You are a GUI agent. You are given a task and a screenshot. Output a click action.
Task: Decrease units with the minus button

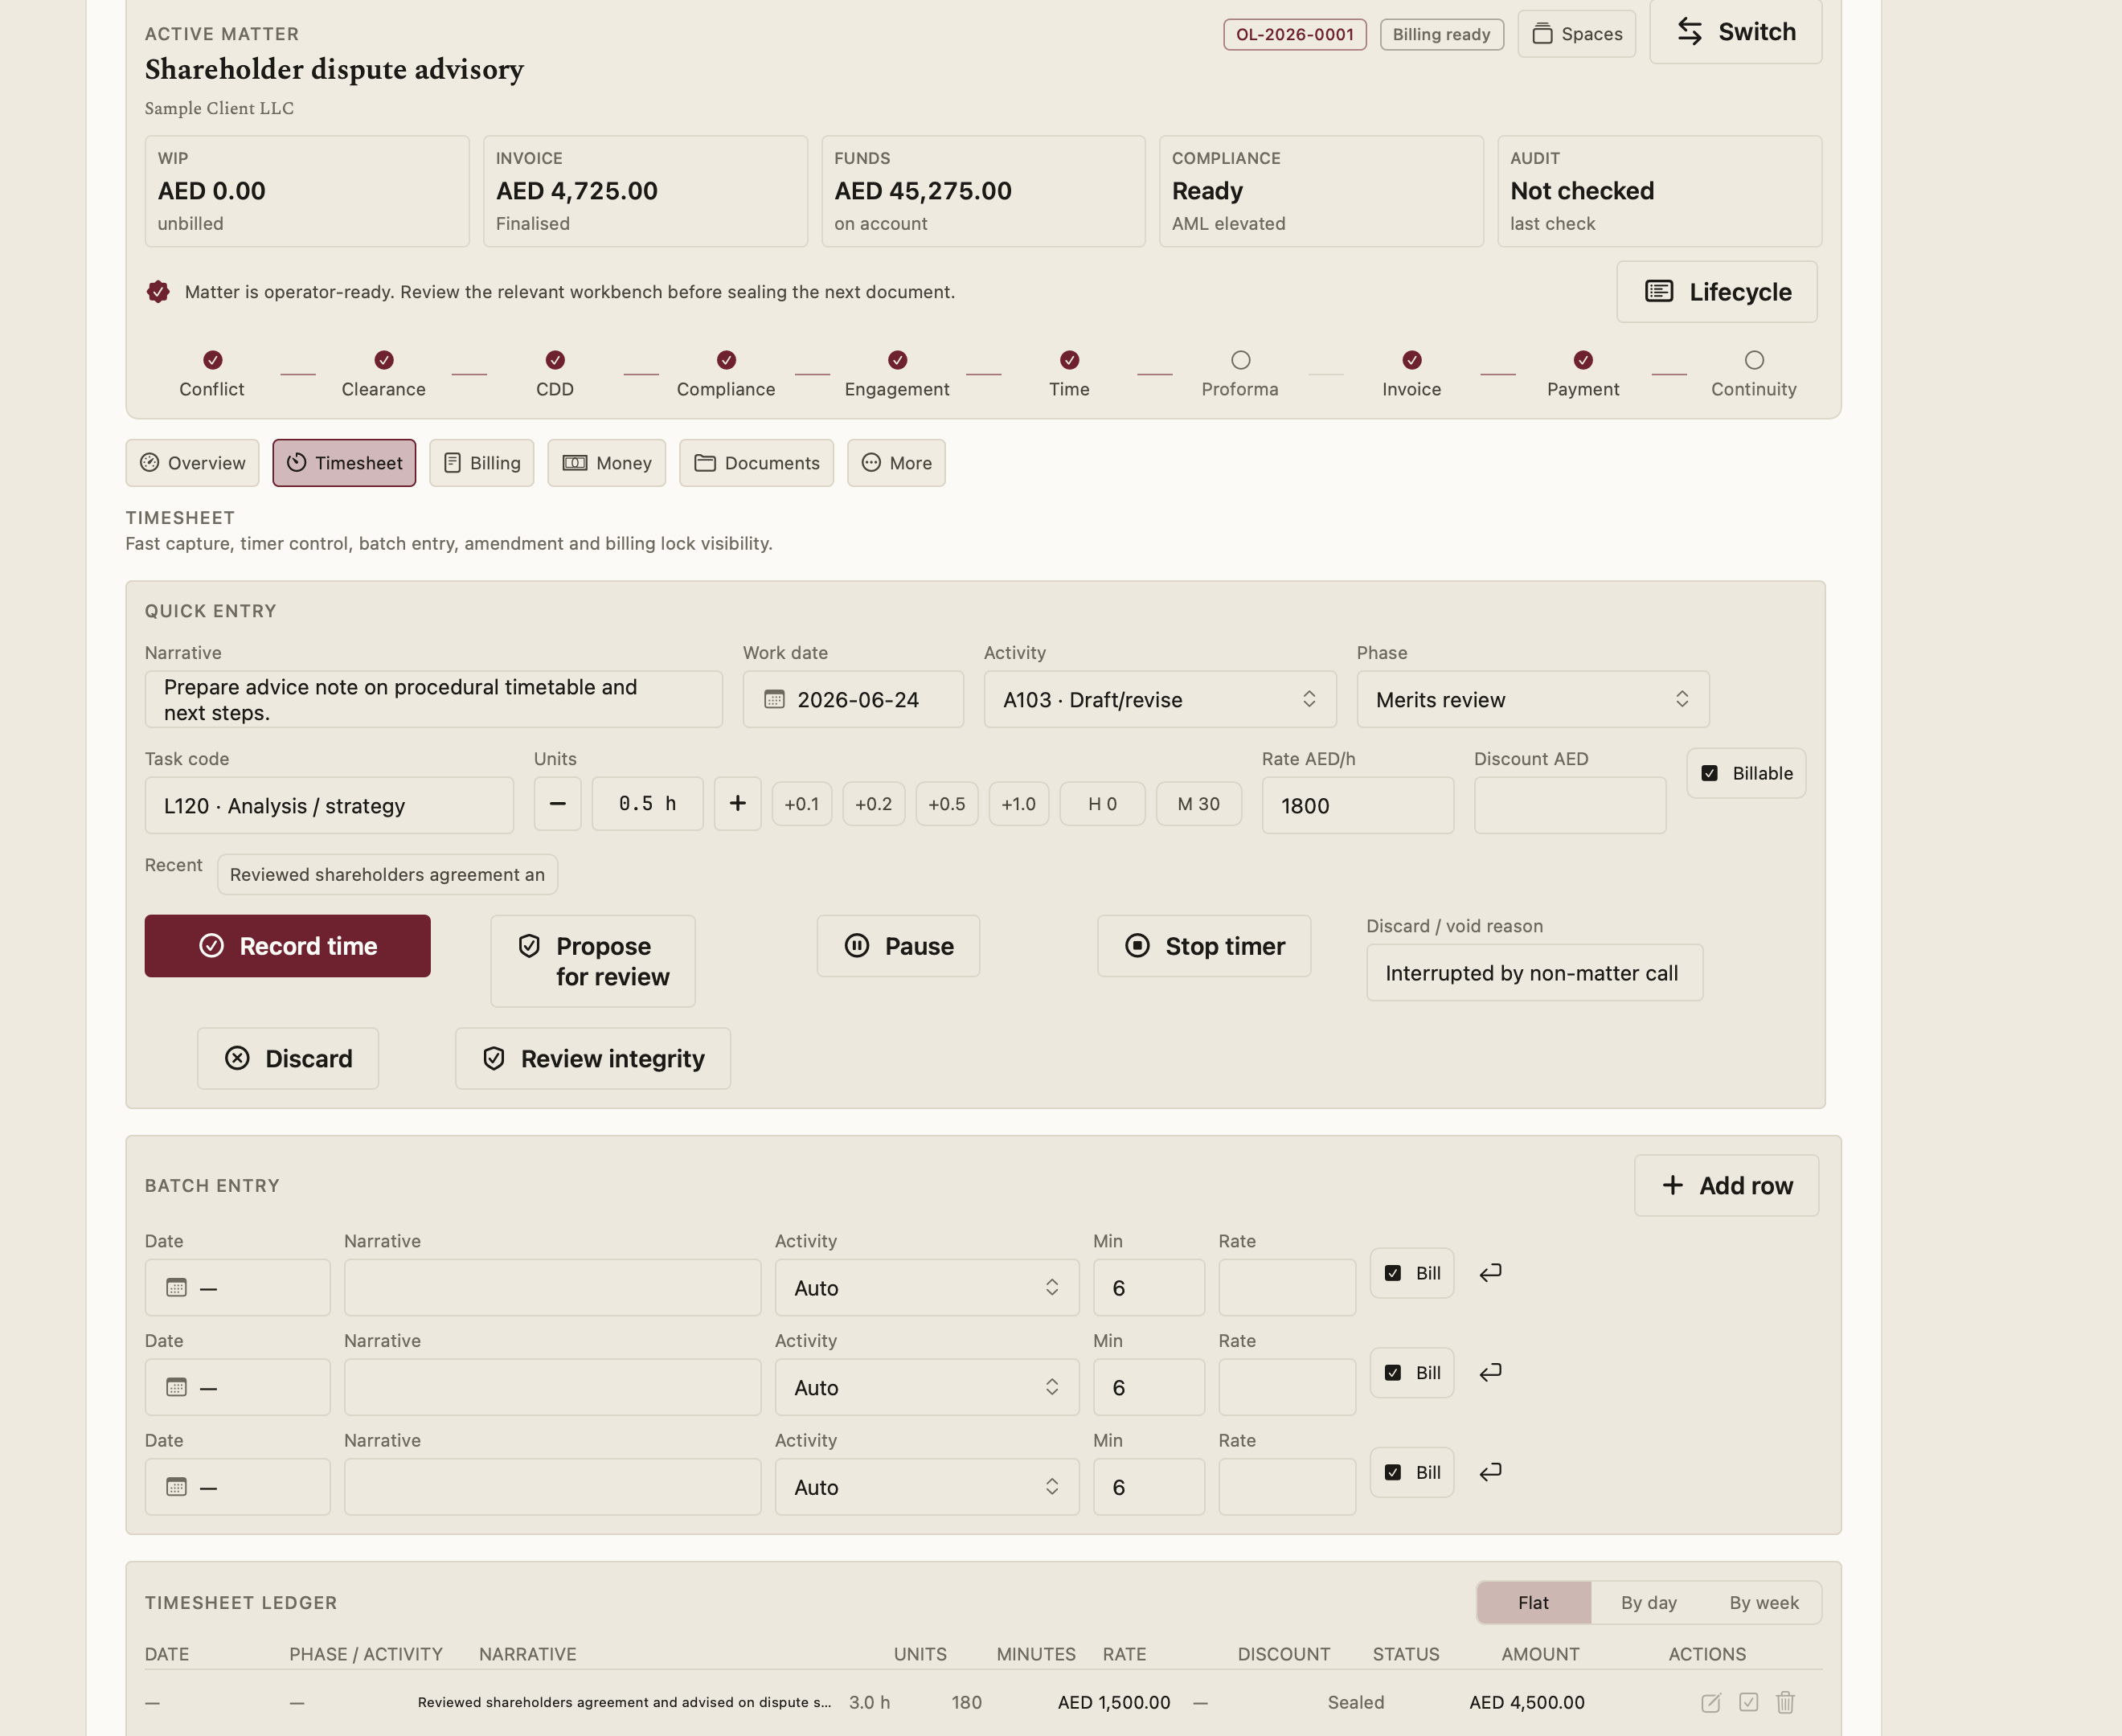(x=558, y=804)
